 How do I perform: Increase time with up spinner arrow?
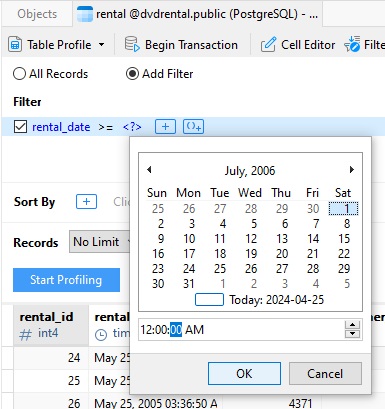tap(352, 325)
